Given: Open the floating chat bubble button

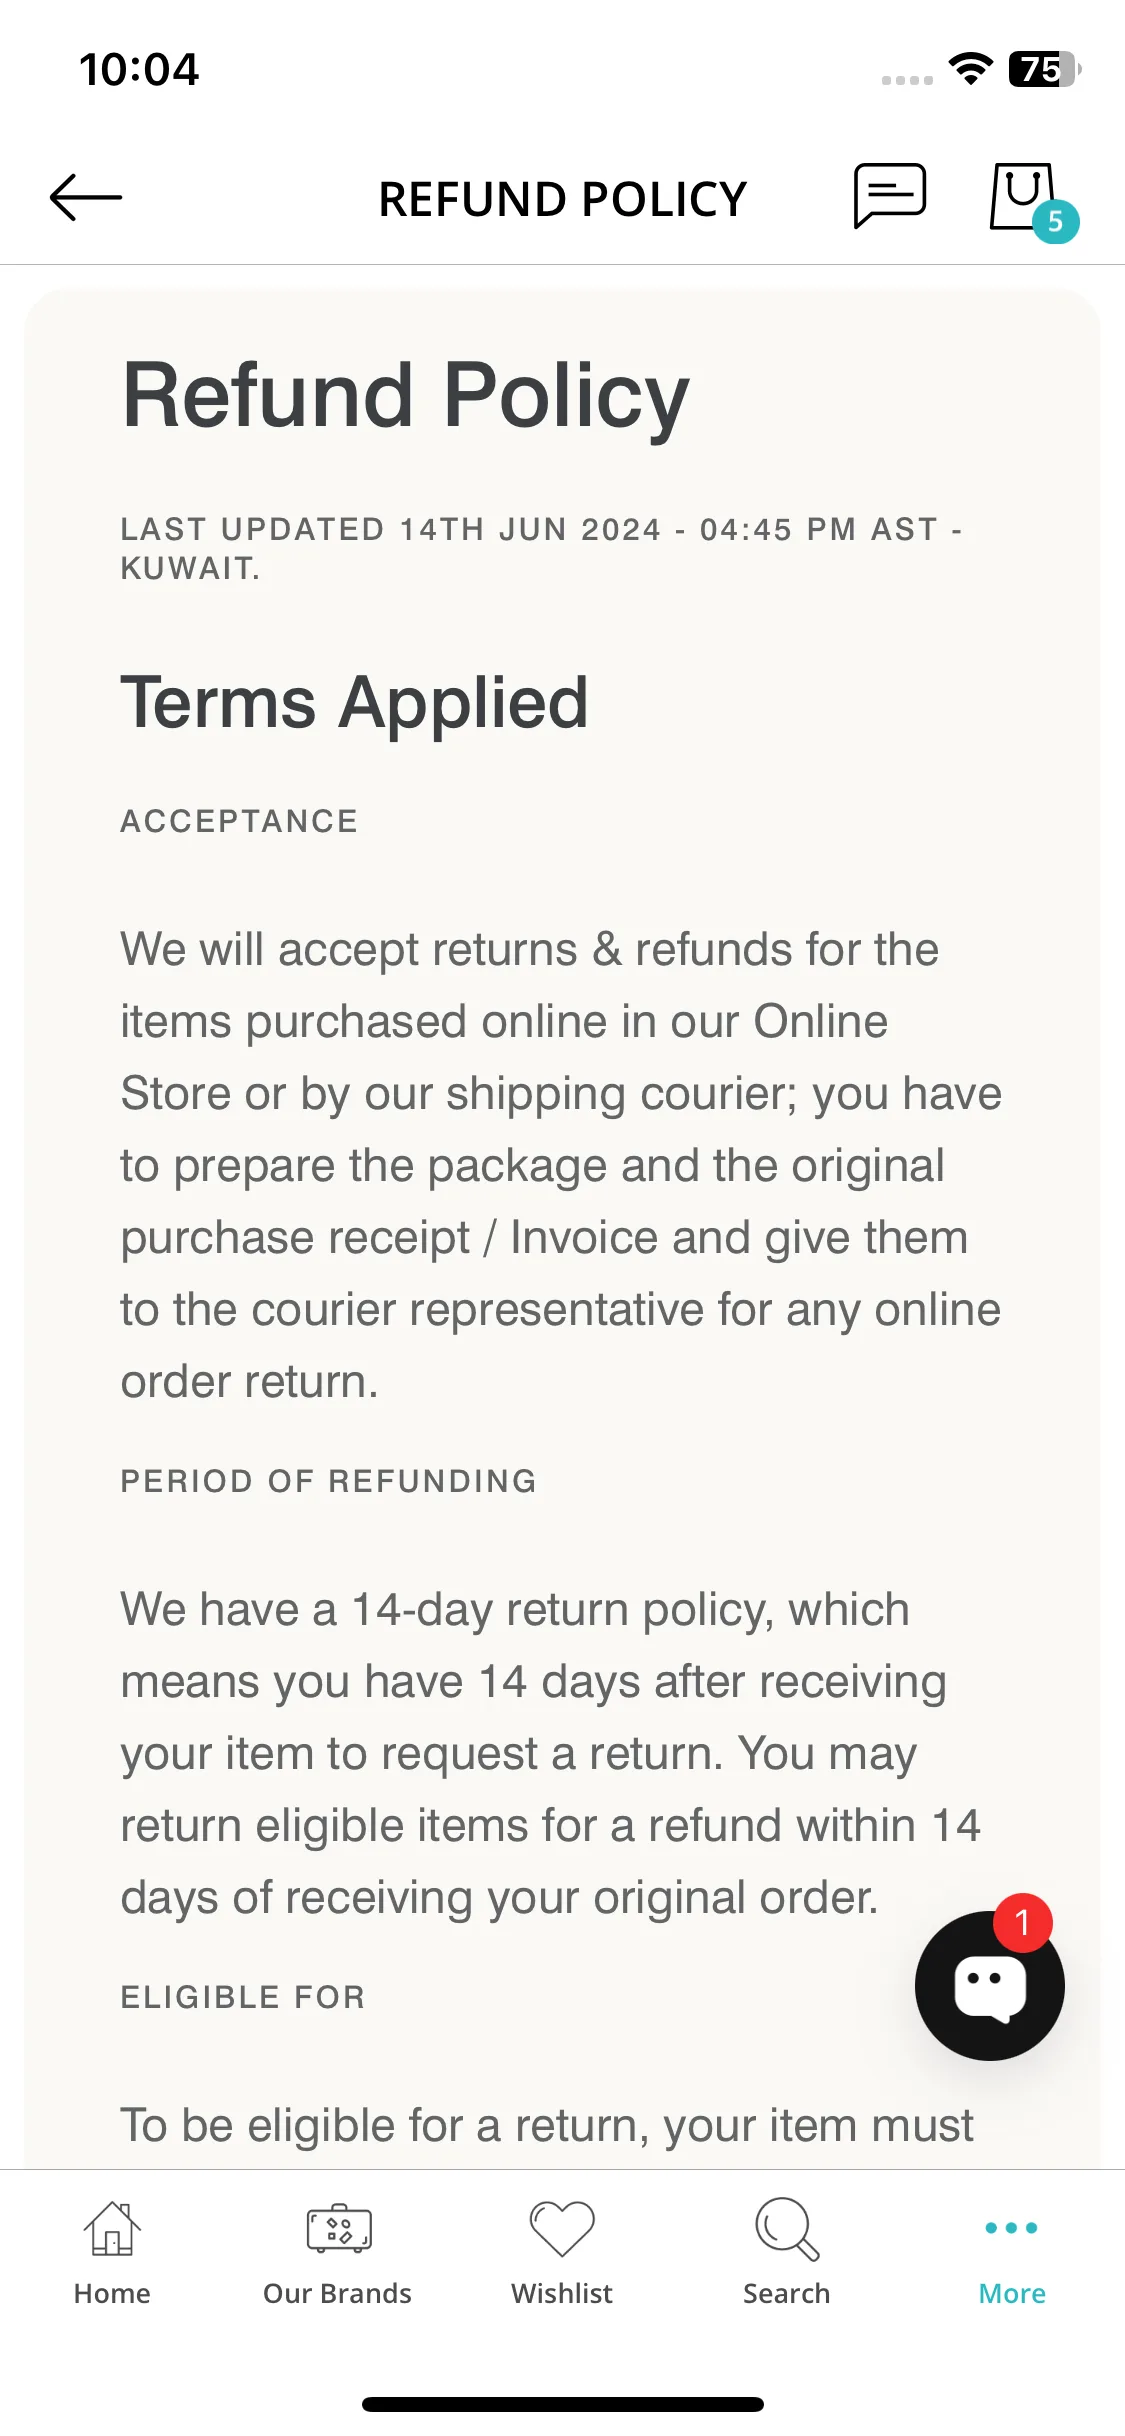Looking at the screenshot, I should point(989,1985).
